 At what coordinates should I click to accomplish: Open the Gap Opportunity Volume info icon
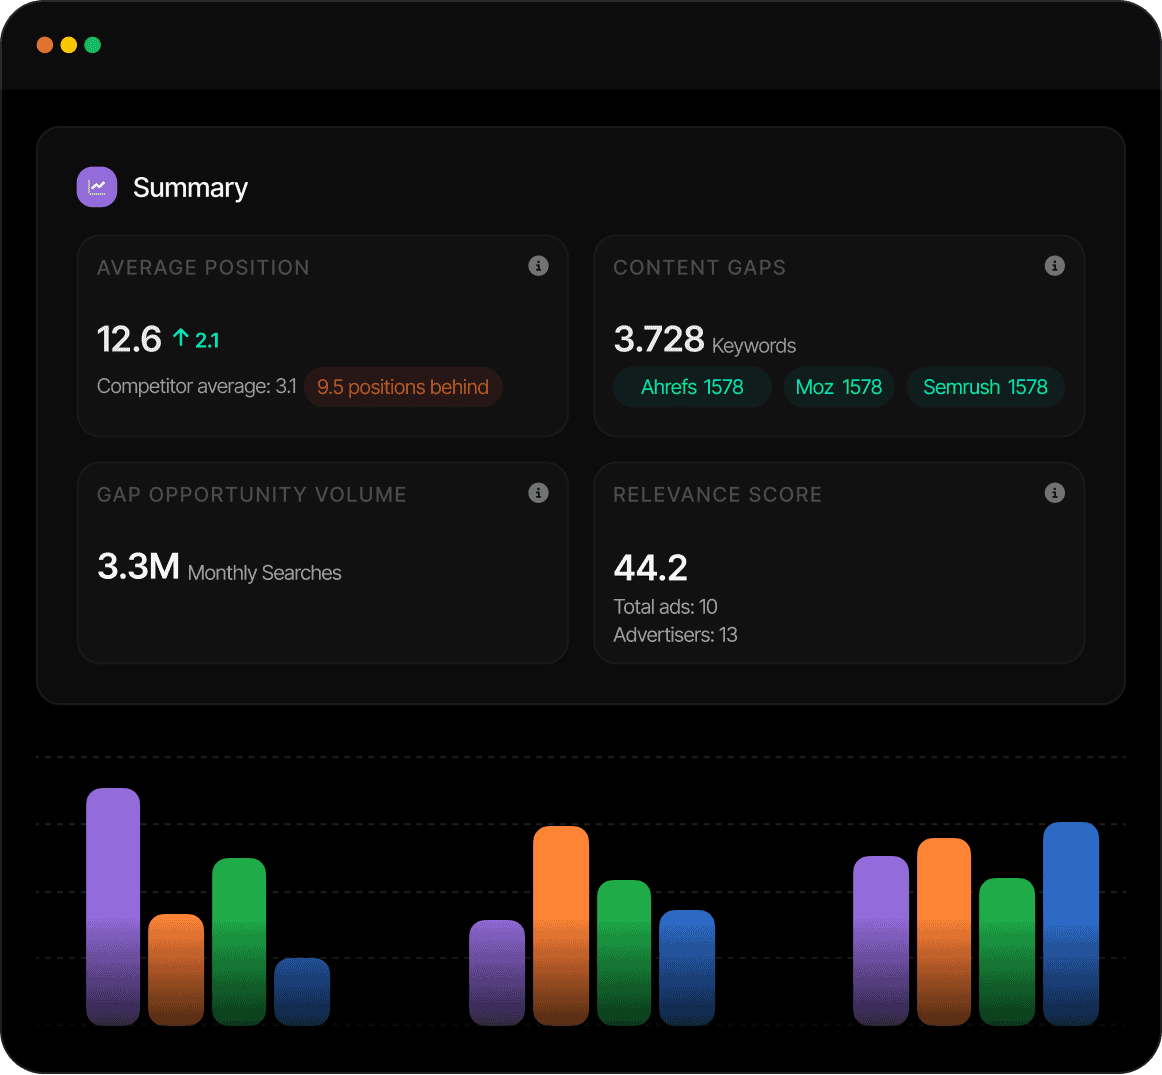(538, 492)
